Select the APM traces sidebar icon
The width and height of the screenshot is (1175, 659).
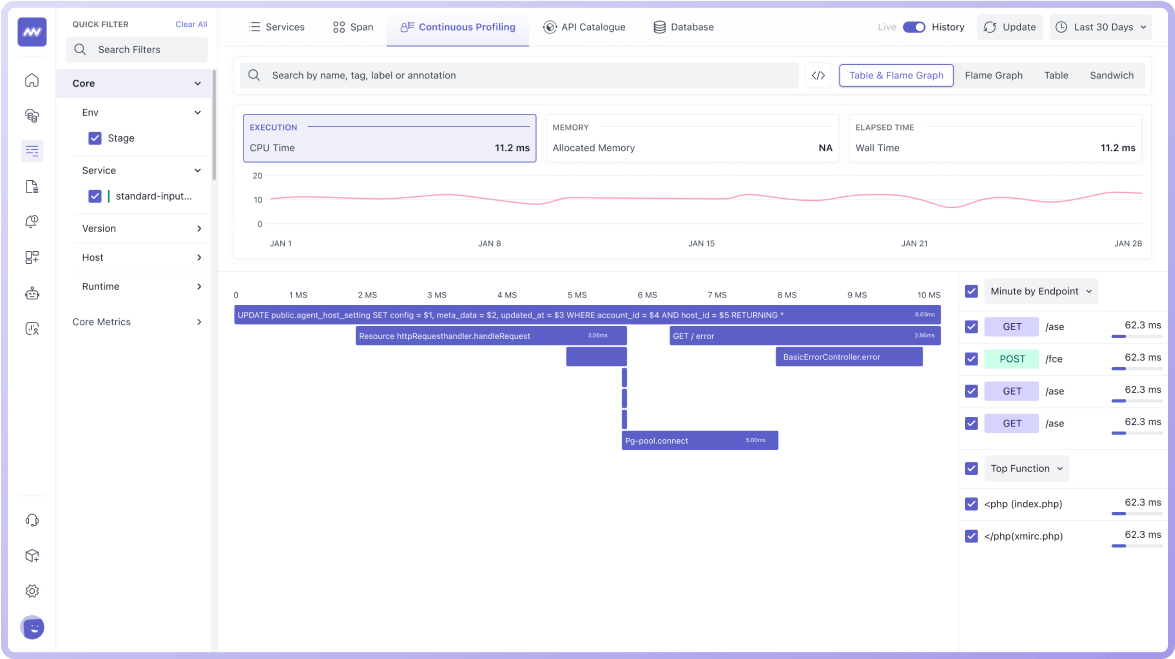[32, 151]
